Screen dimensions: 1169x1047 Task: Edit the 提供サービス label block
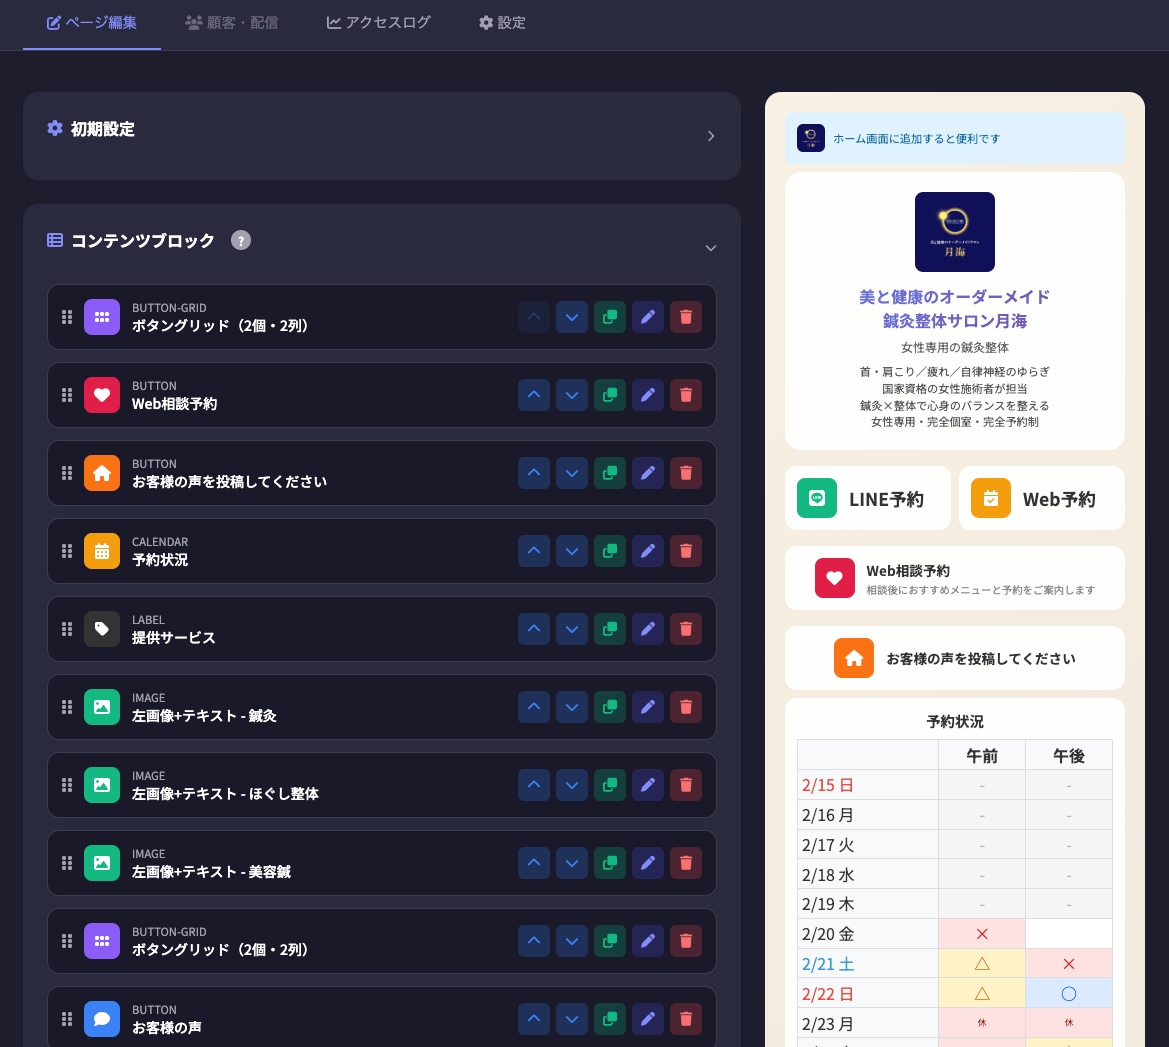[x=648, y=629]
